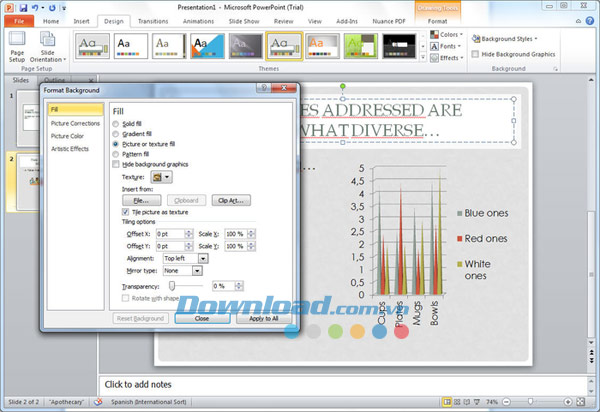Toggle Hide Background Graphics ribbon checkbox

tap(475, 54)
